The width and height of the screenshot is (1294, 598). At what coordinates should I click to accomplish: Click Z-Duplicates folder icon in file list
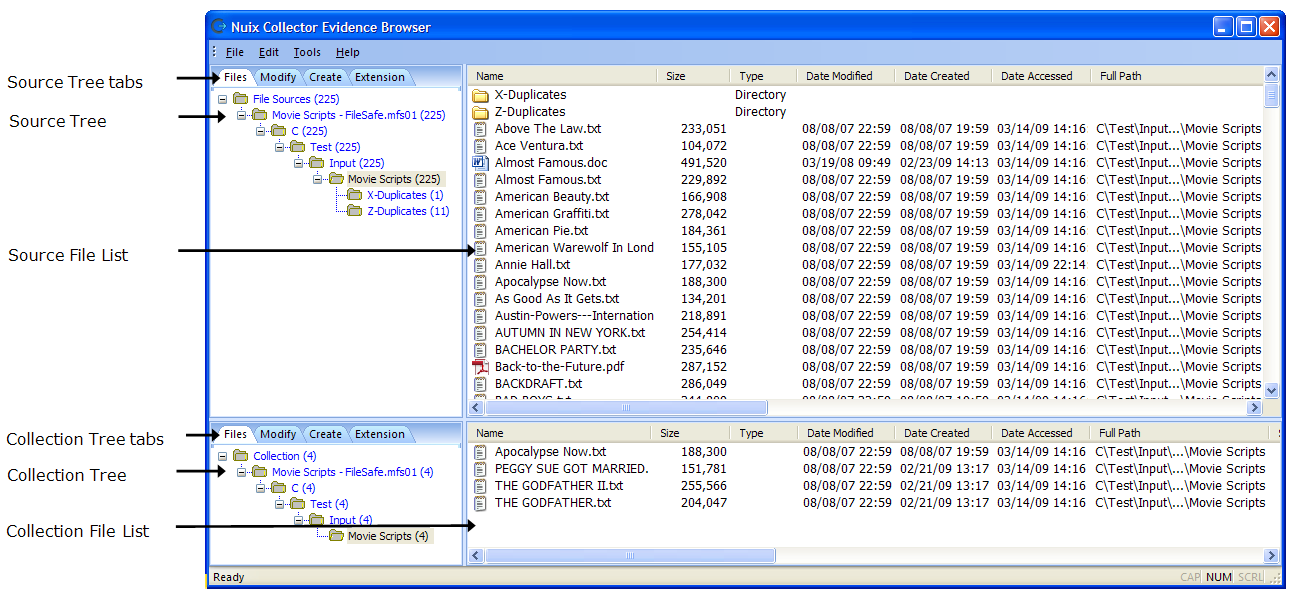480,112
